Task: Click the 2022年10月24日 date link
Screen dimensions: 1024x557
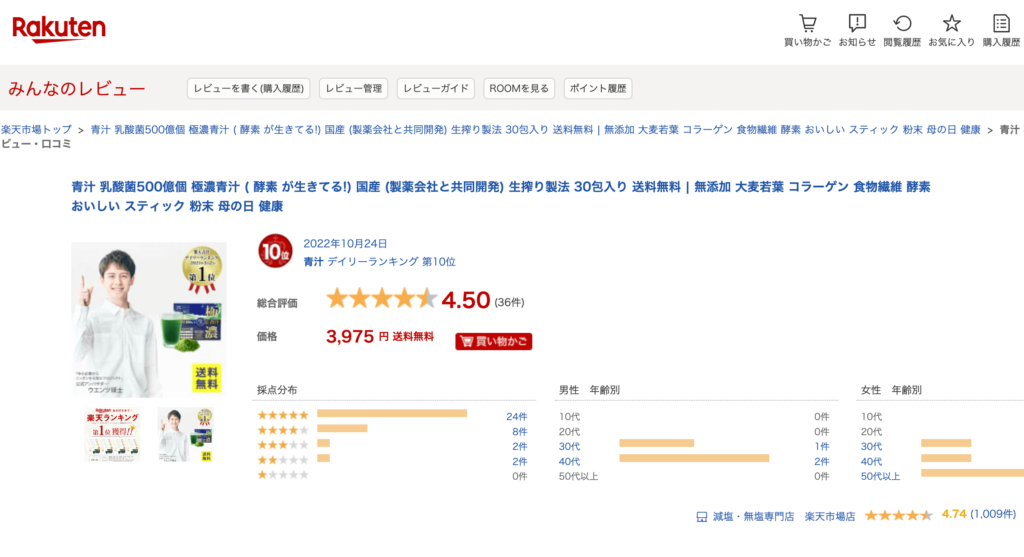Action: [x=345, y=244]
